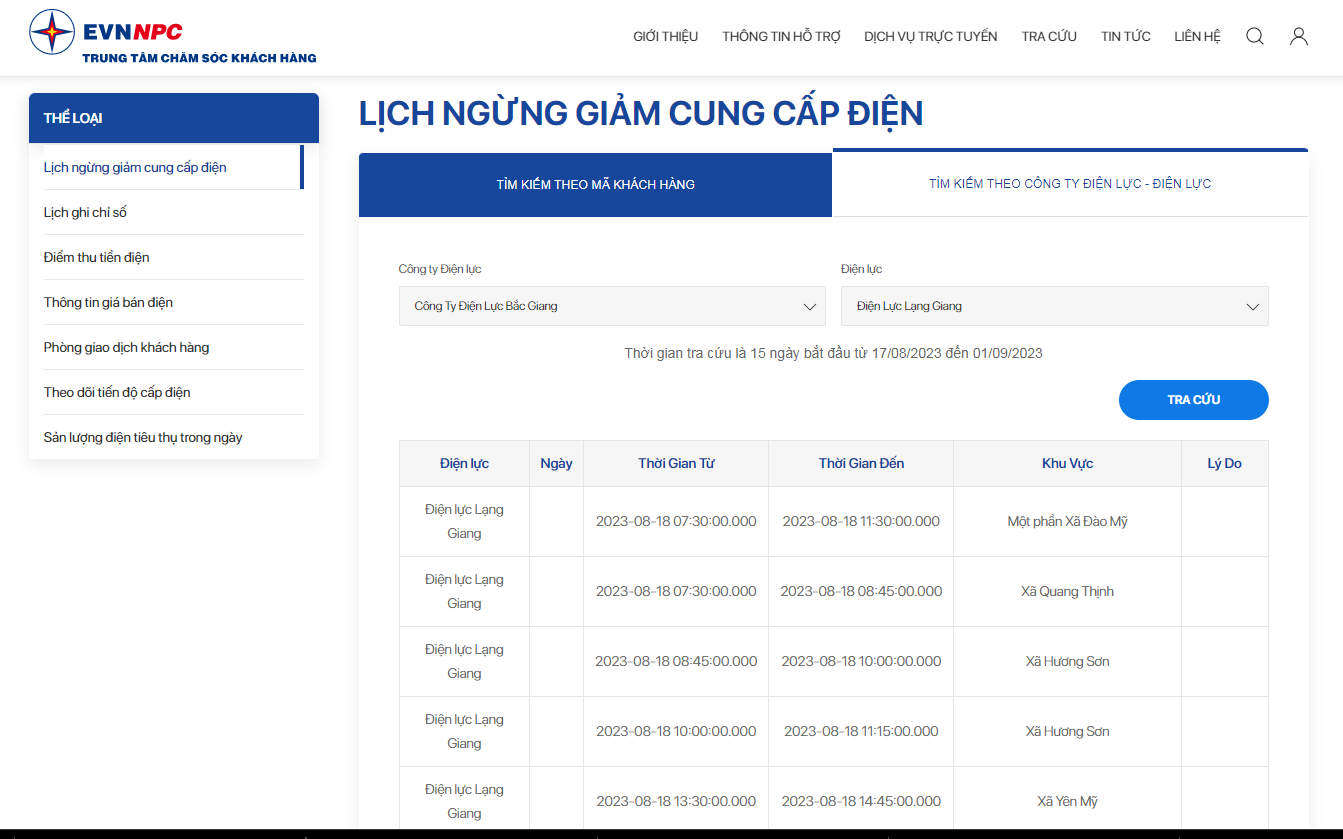The height and width of the screenshot is (839, 1343).
Task: Select Lịch ghi chỉ số in sidebar
Action: 85,212
